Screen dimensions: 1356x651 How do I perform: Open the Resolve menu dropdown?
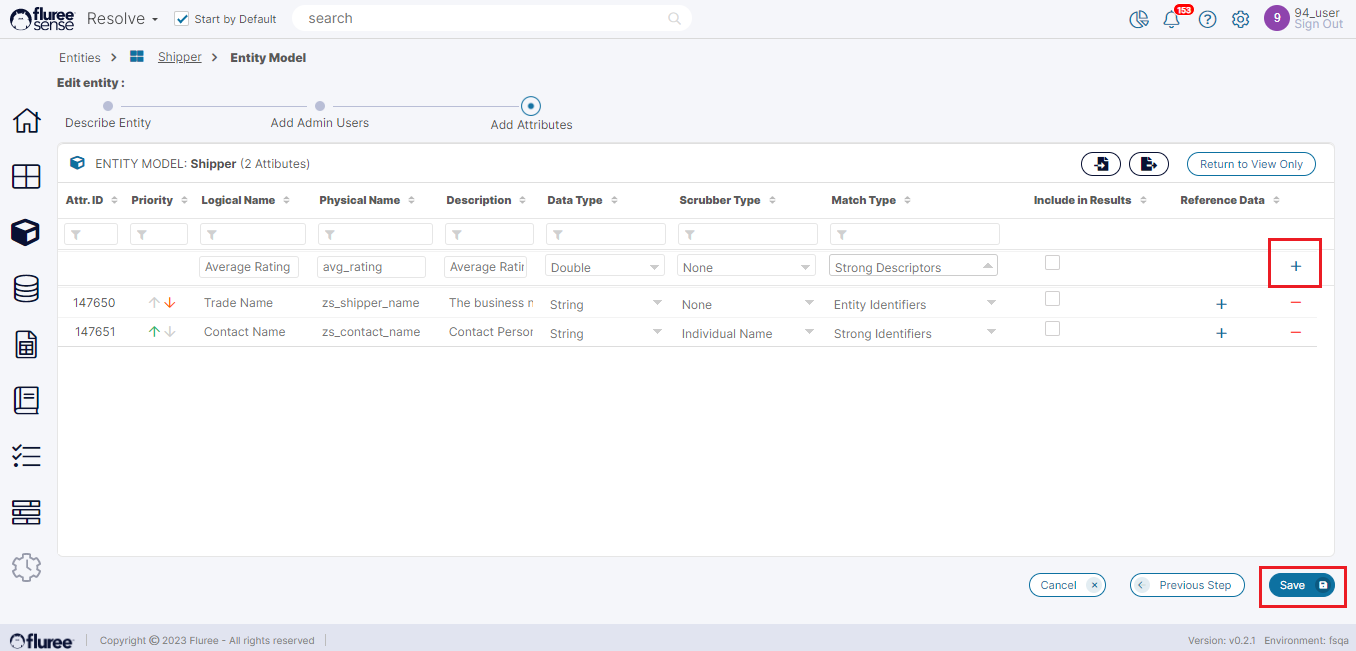tap(122, 19)
